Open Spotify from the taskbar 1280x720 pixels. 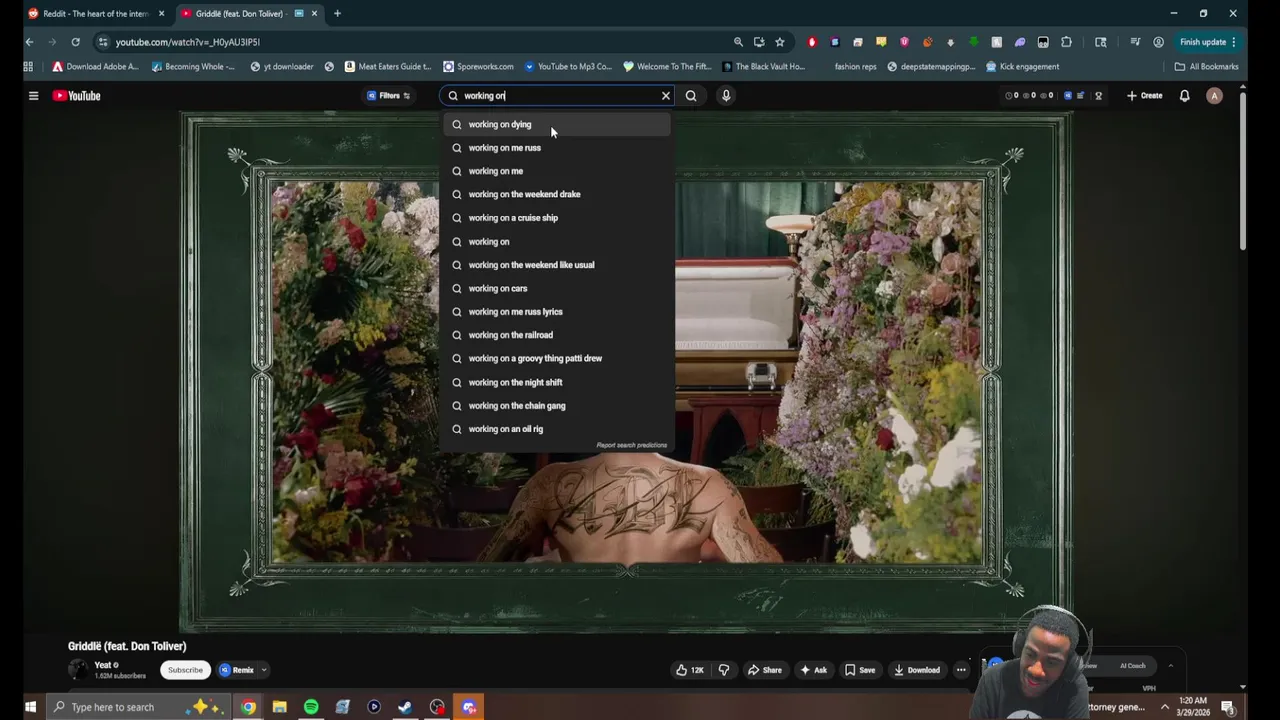click(311, 707)
